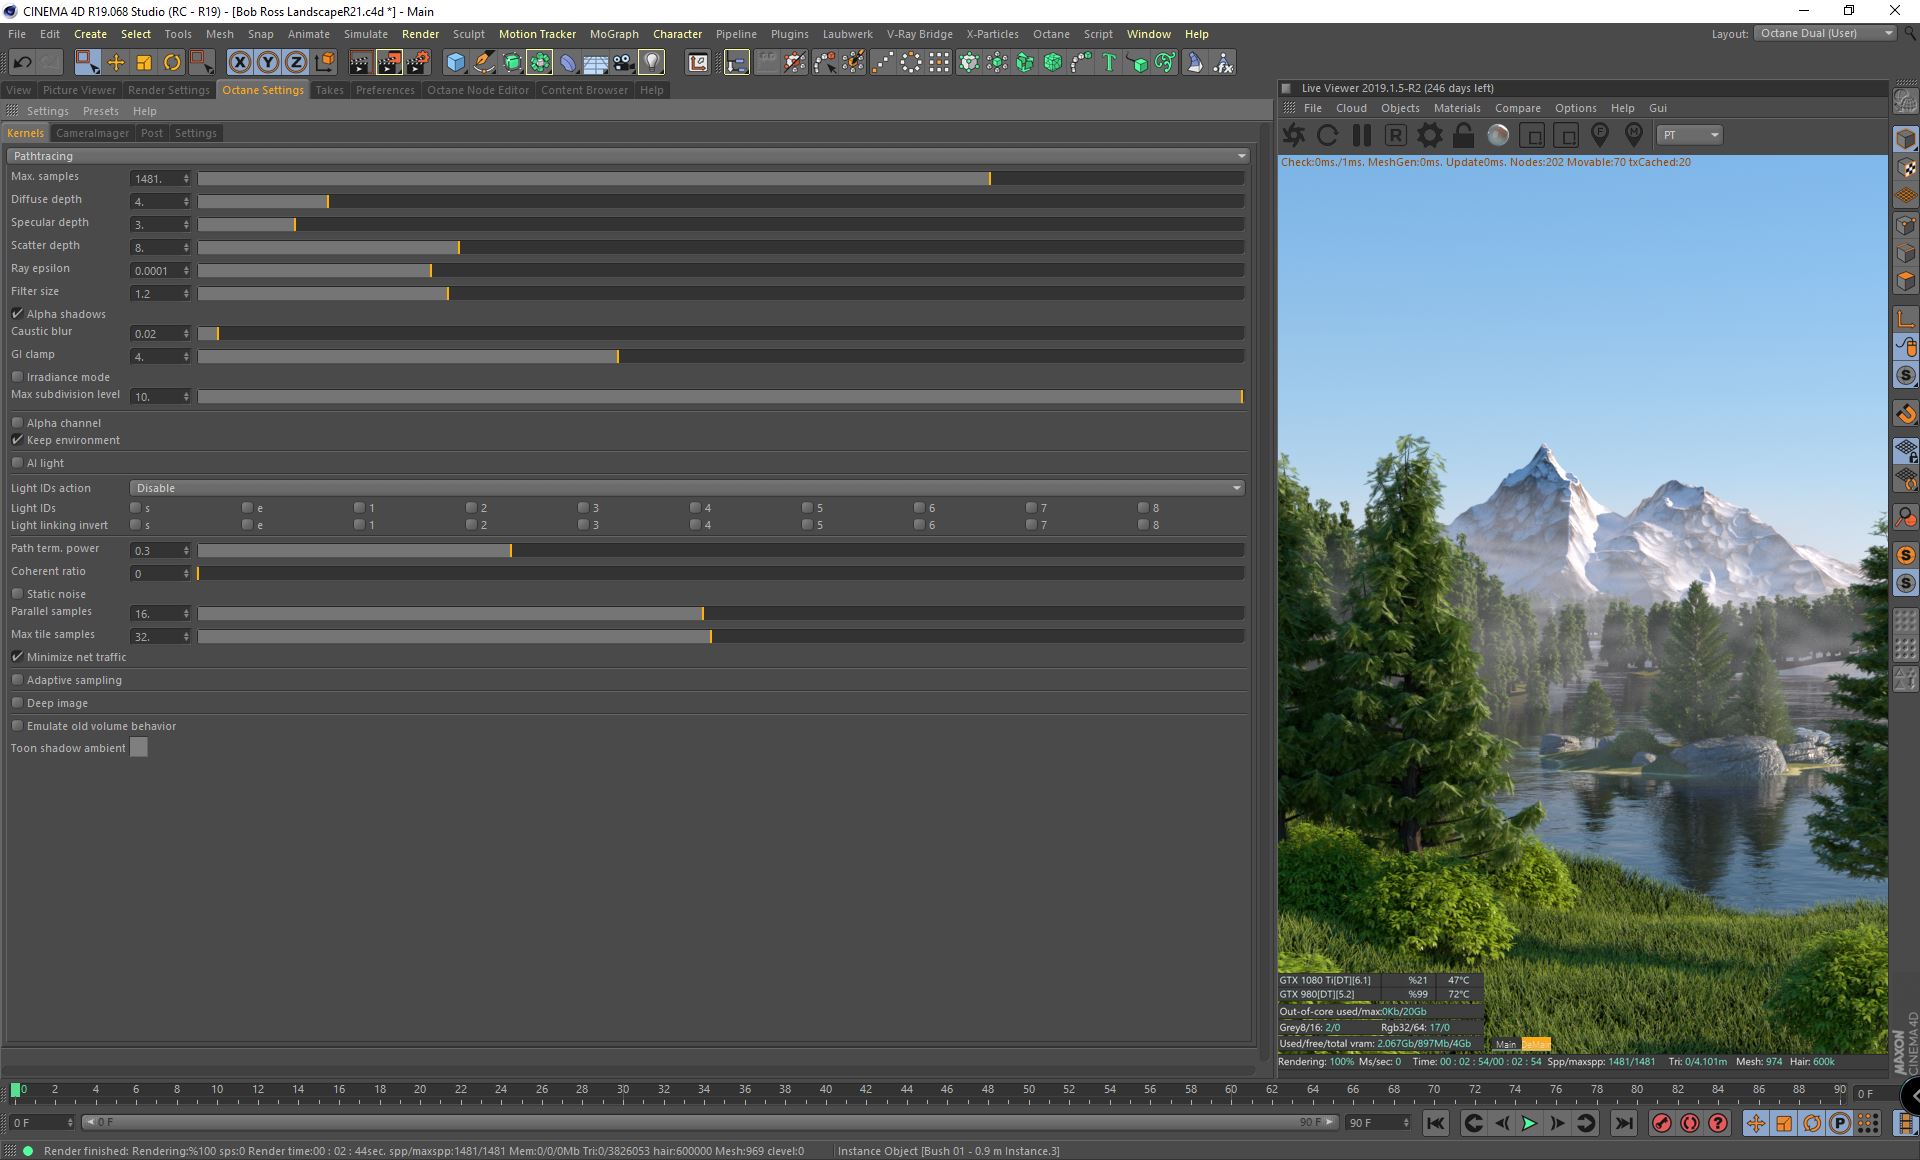Toggle the Y axis lock icon

tap(268, 63)
